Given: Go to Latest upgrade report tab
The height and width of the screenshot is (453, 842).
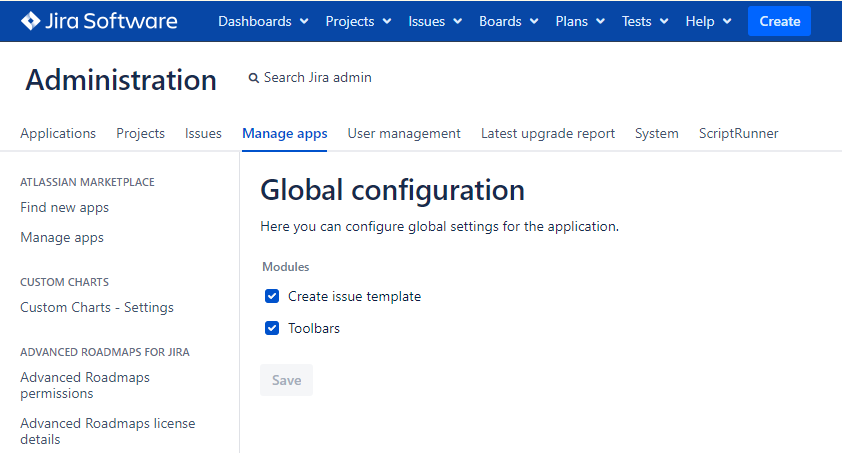Looking at the screenshot, I should [x=547, y=133].
